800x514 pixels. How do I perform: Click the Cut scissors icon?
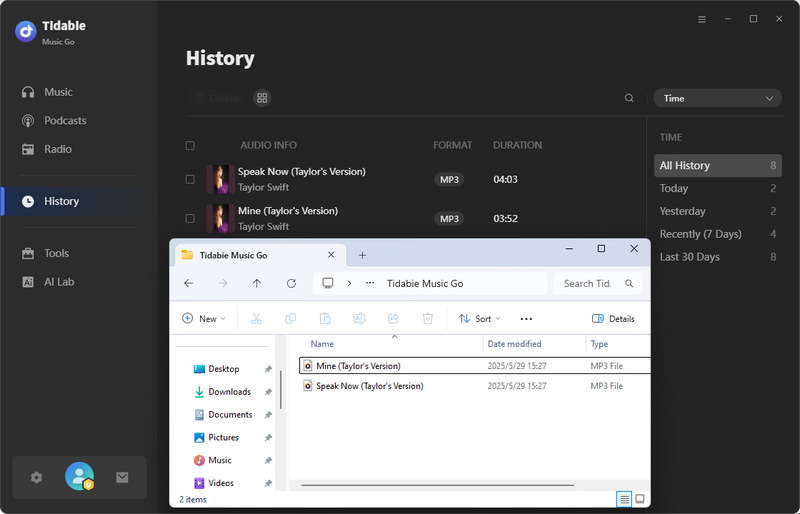pos(256,319)
